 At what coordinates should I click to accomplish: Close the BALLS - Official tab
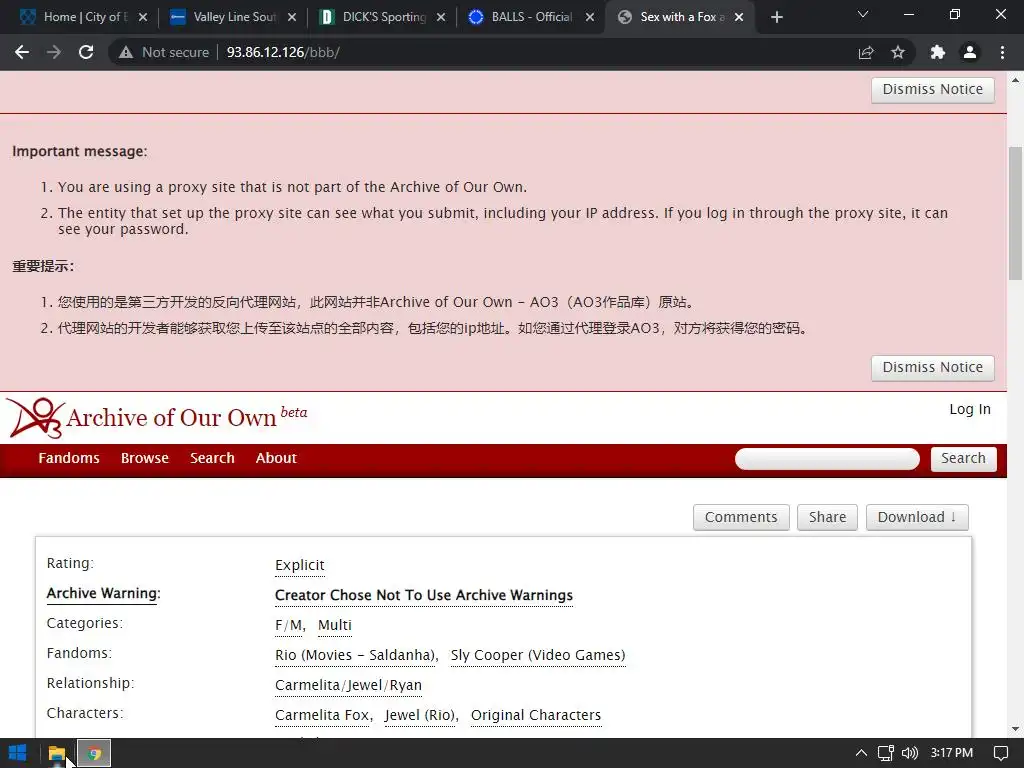pos(590,17)
